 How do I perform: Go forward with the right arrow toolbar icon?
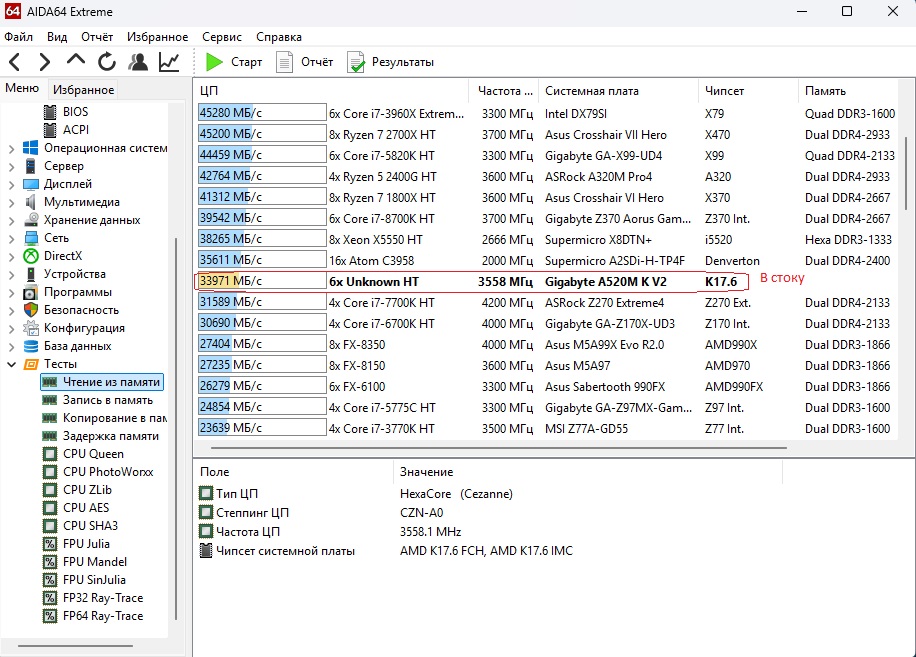[44, 61]
